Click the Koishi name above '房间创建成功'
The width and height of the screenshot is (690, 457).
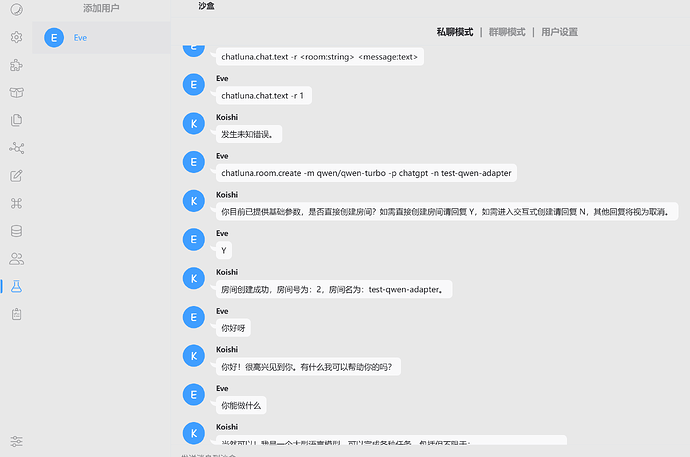pyautogui.click(x=227, y=272)
